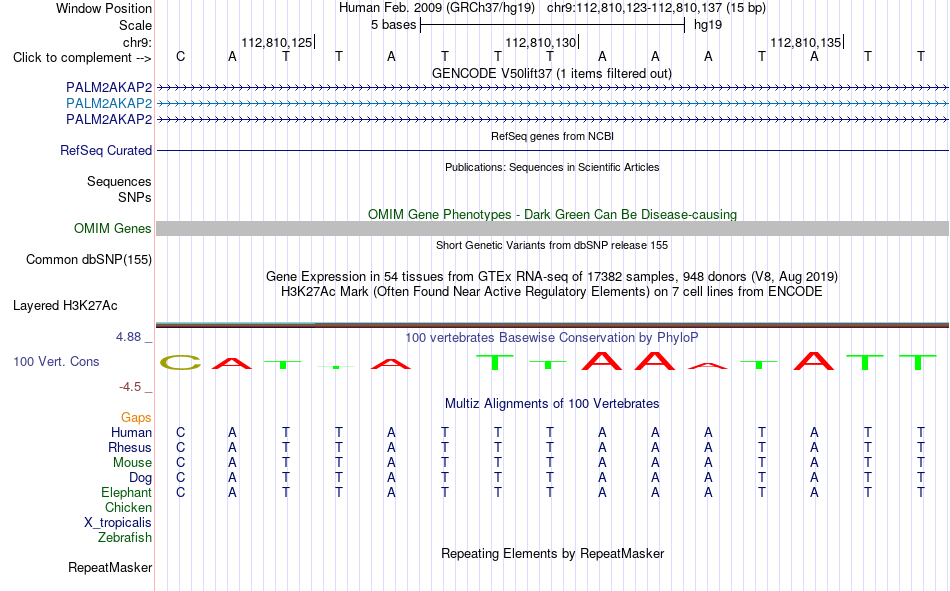Click the 112,810,125 ruler position marker
The width and height of the screenshot is (950, 591).
pos(277,42)
